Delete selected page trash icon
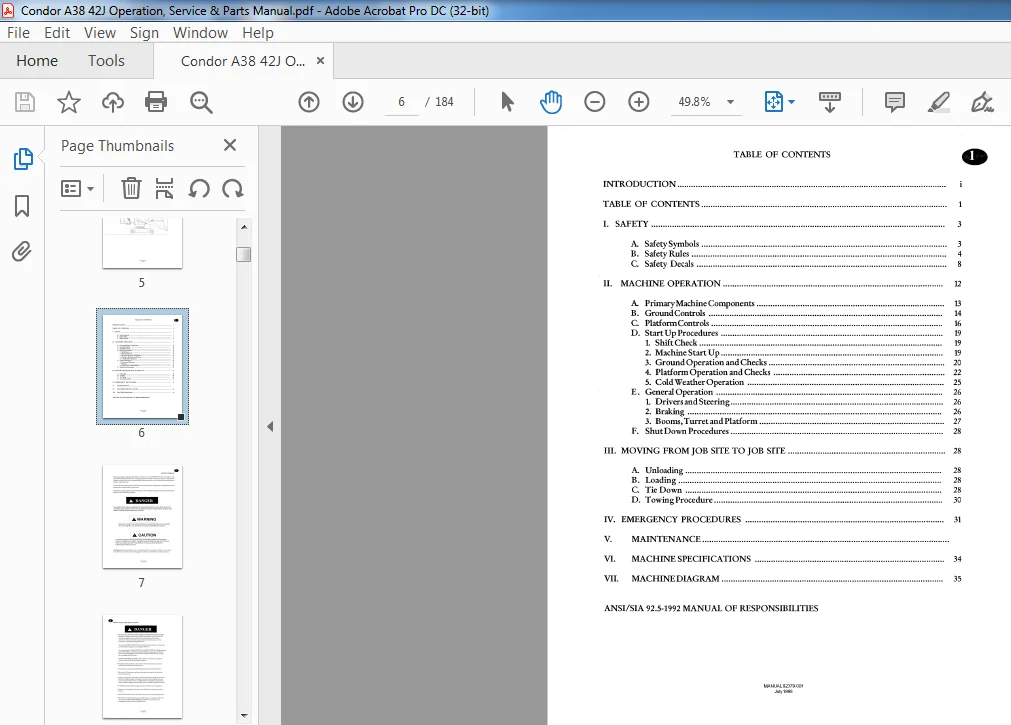This screenshot has height=725, width=1011. [x=131, y=188]
